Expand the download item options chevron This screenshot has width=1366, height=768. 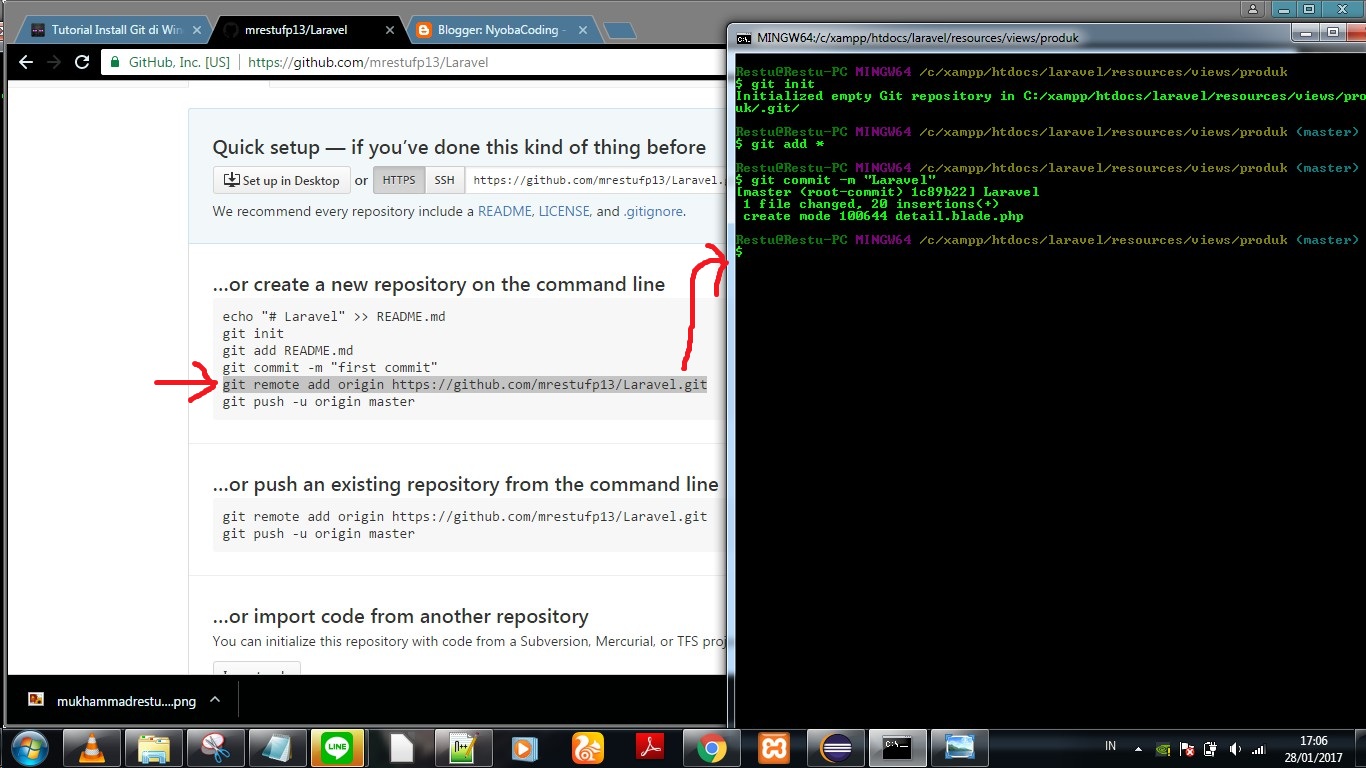tap(217, 701)
